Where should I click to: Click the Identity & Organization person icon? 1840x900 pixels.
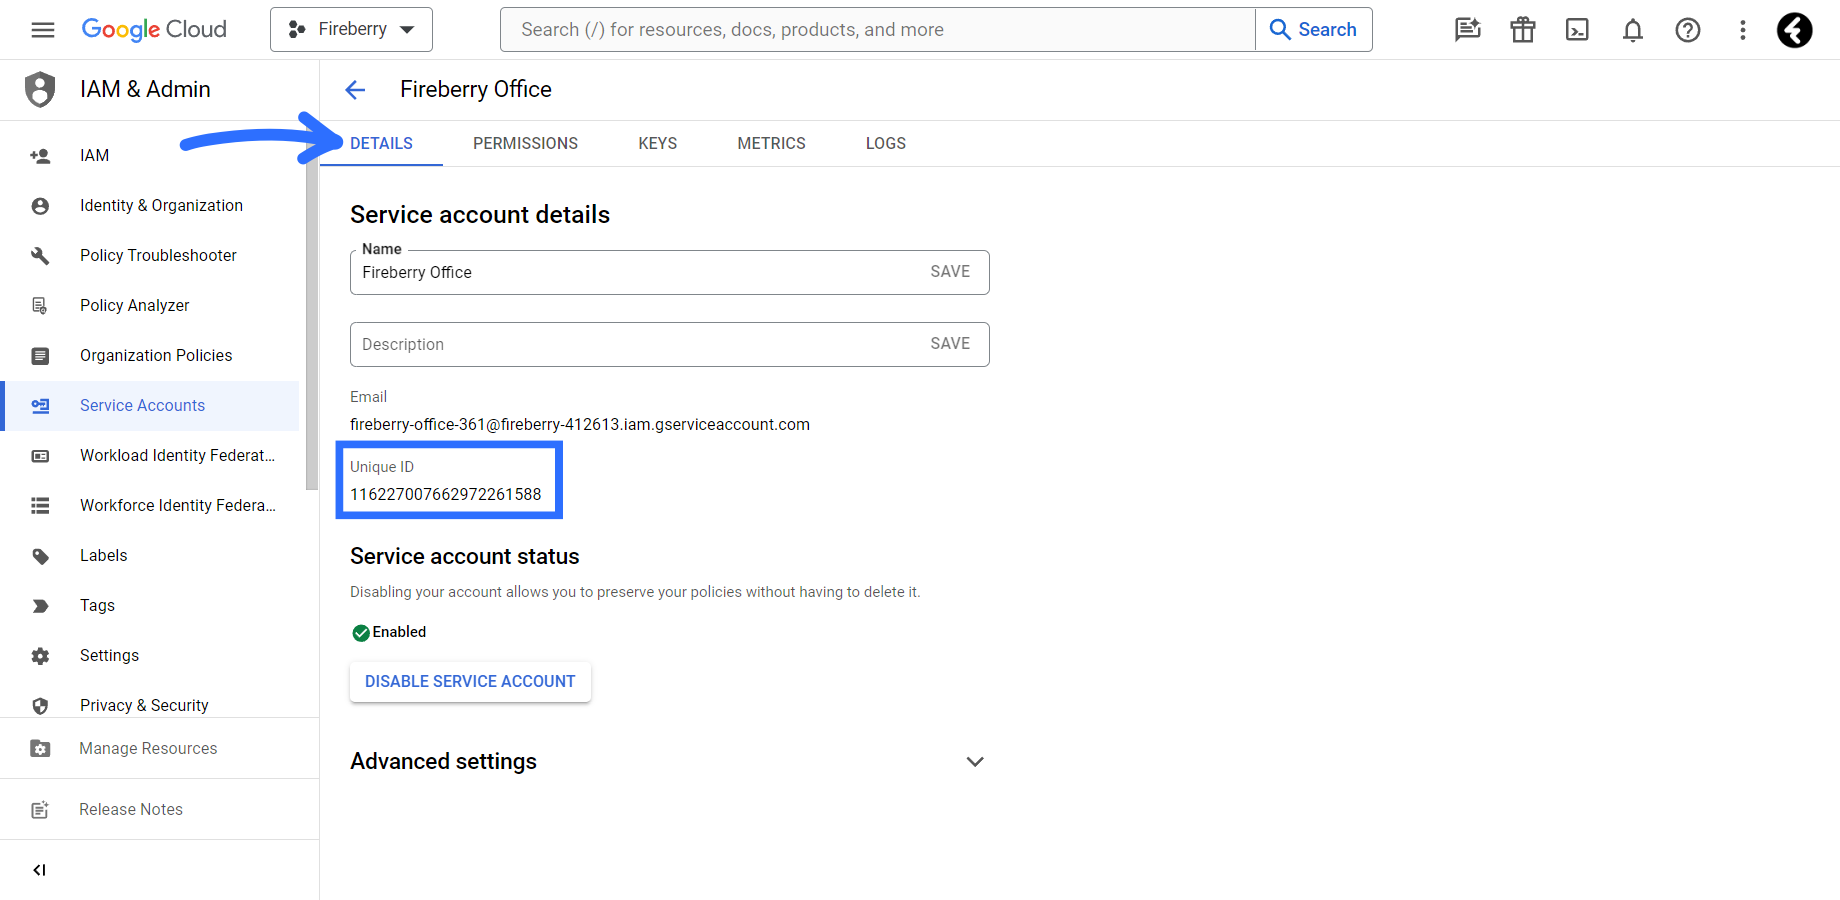click(40, 206)
